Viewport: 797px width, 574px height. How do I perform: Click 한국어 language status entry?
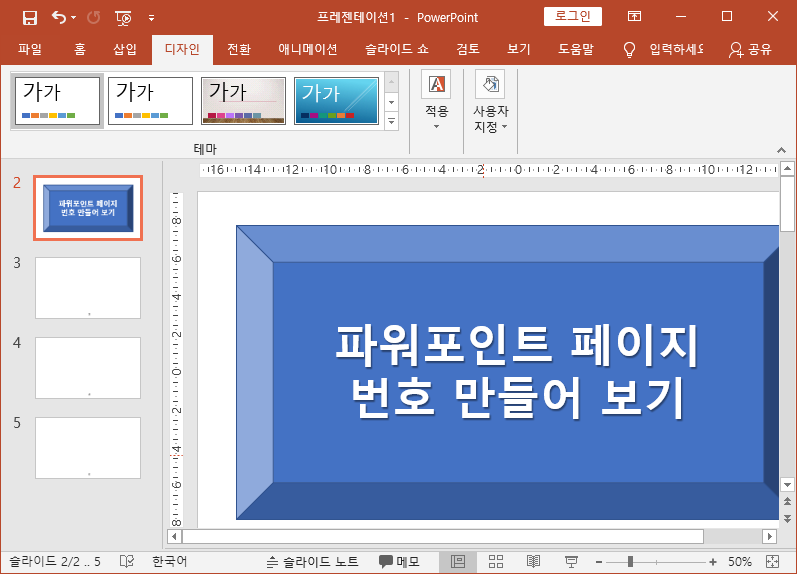click(x=170, y=562)
